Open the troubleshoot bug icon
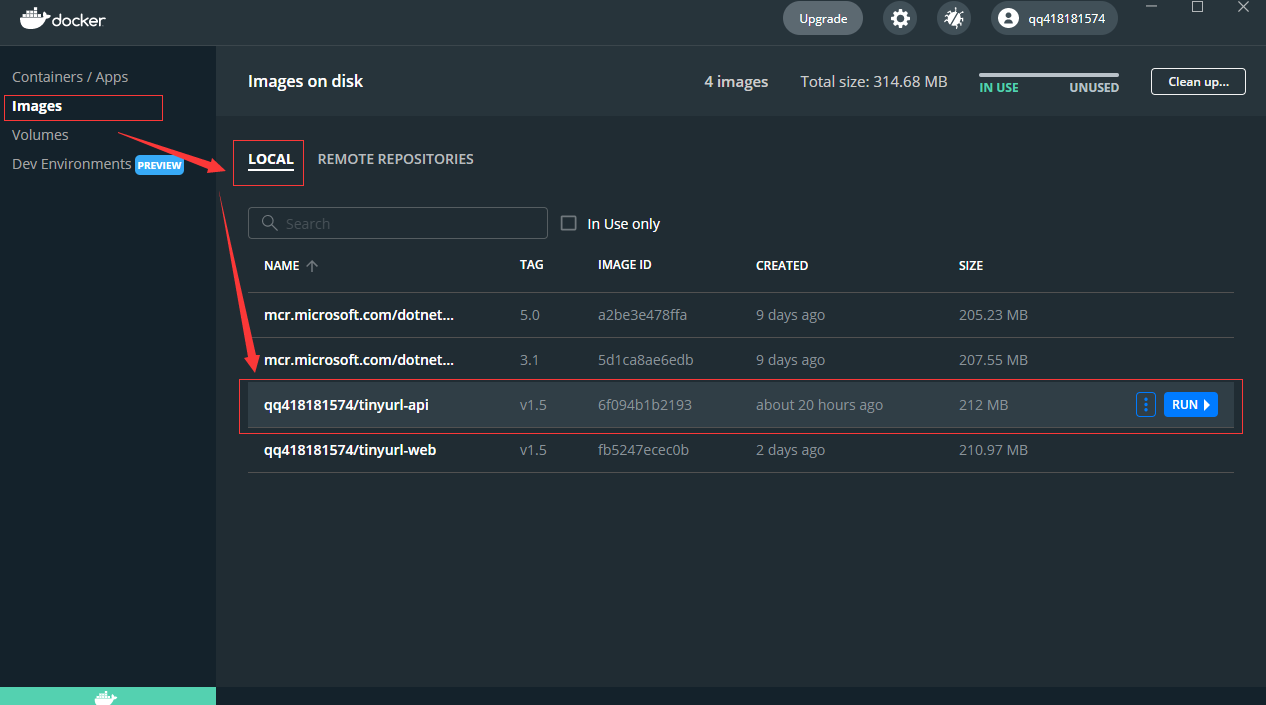This screenshot has height=705, width=1266. pyautogui.click(x=954, y=18)
